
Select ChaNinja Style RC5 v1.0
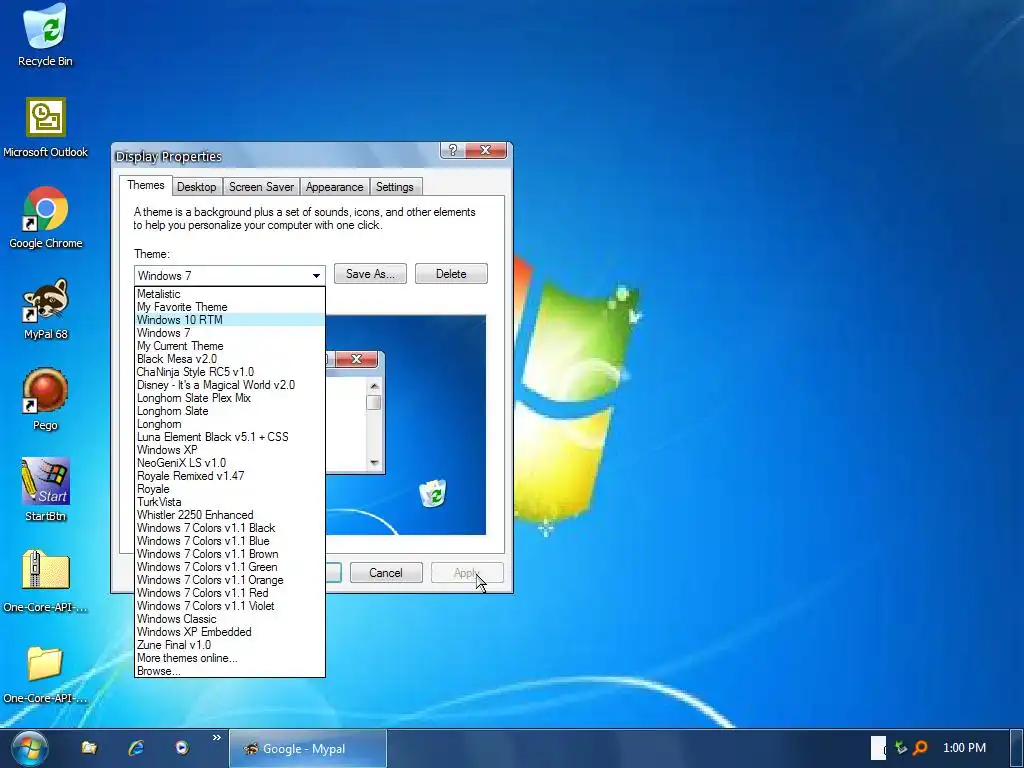pyautogui.click(x=230, y=372)
